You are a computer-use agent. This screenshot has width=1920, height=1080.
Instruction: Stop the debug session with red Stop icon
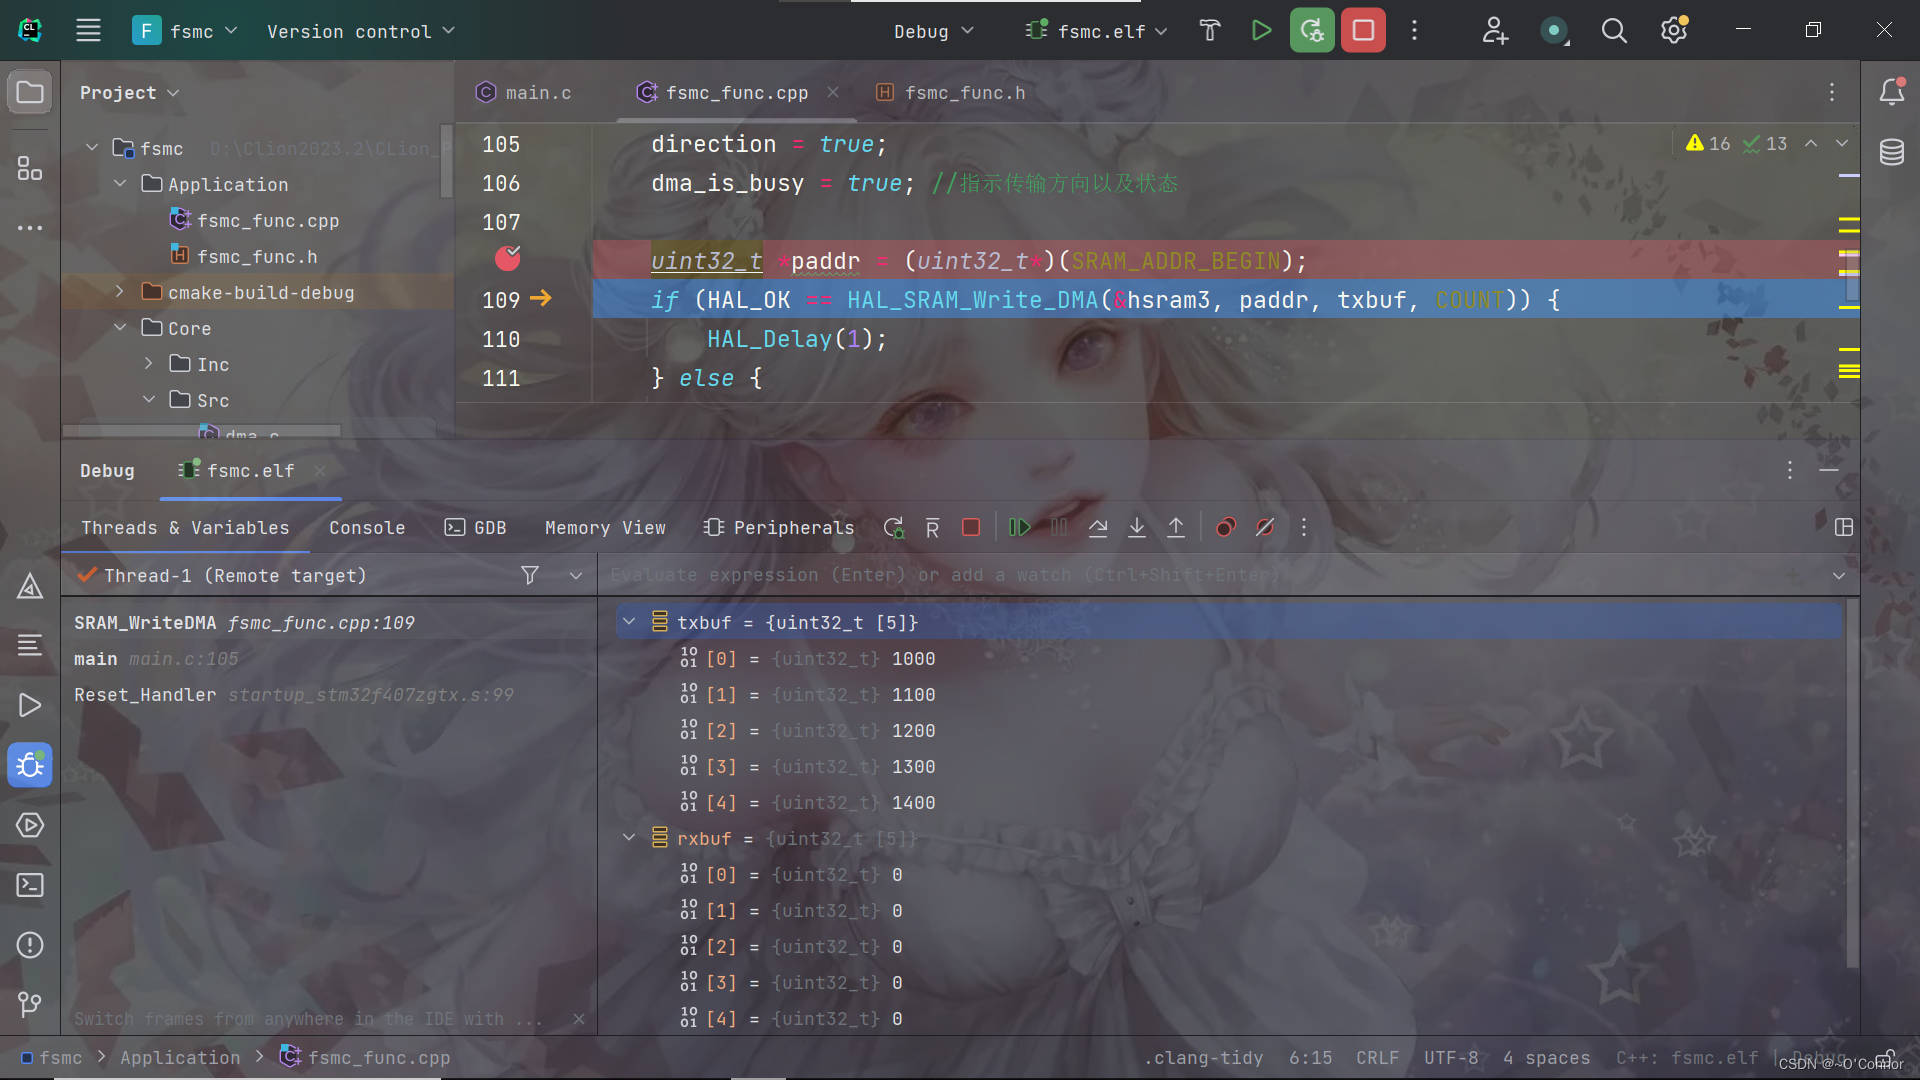click(1363, 30)
